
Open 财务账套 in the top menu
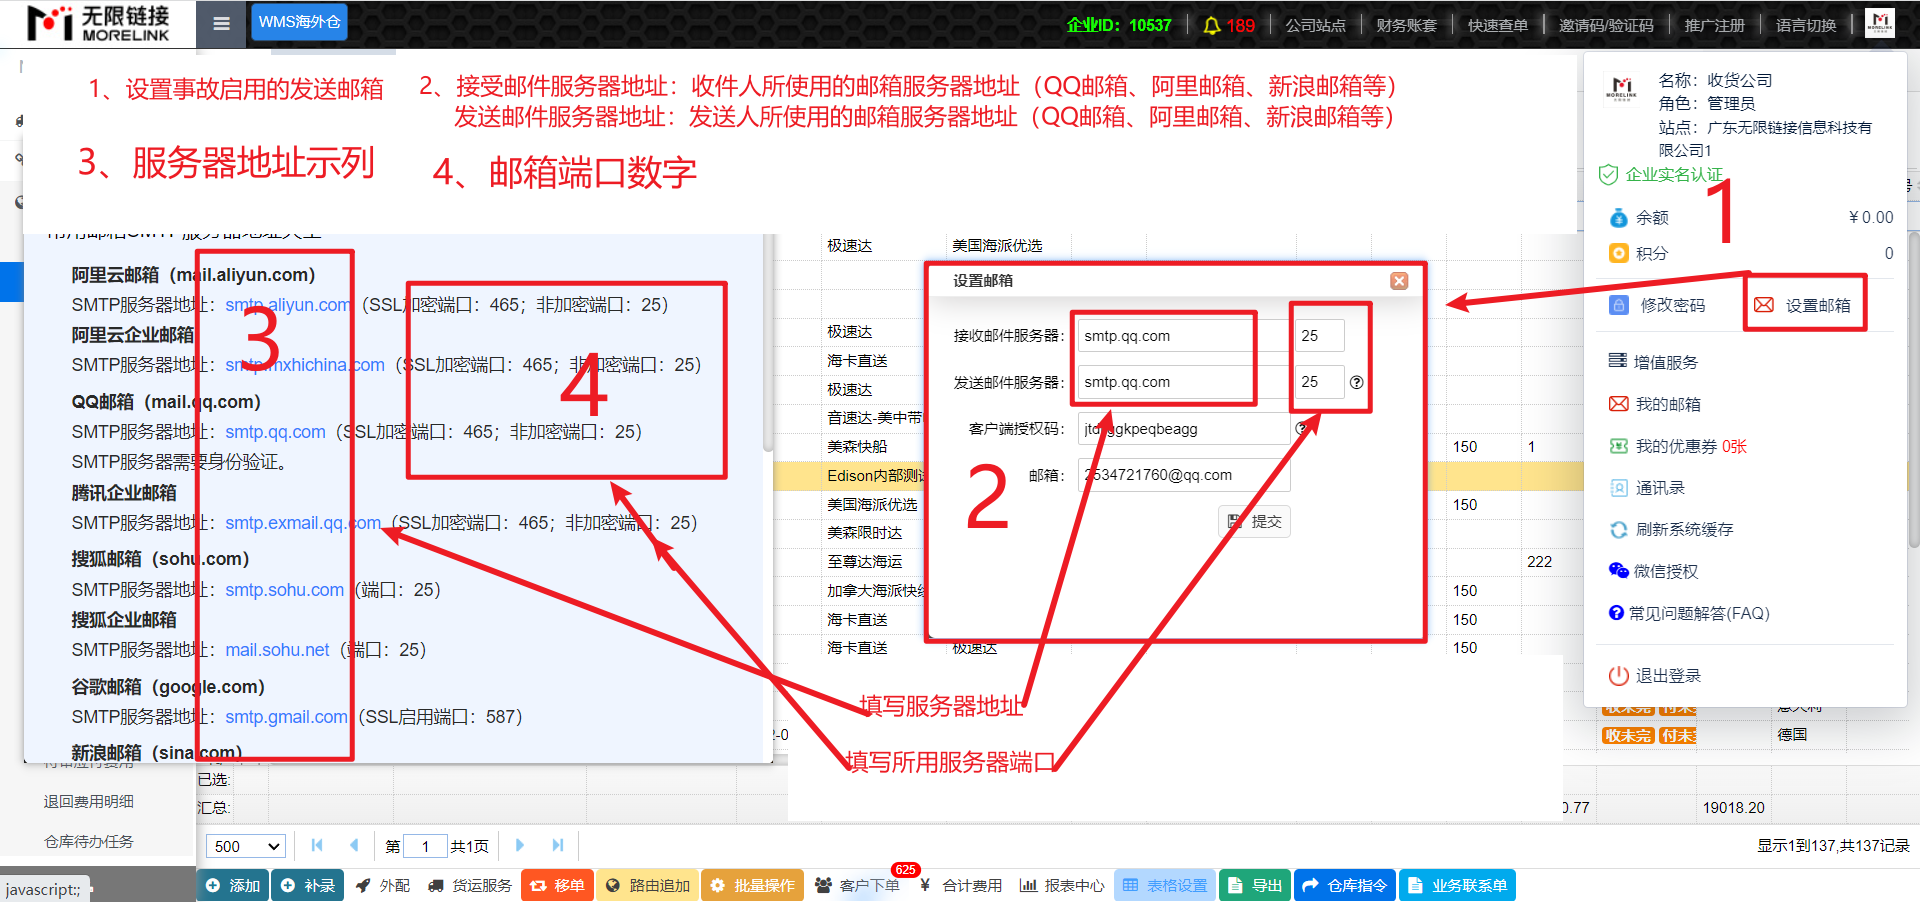[x=1406, y=25]
